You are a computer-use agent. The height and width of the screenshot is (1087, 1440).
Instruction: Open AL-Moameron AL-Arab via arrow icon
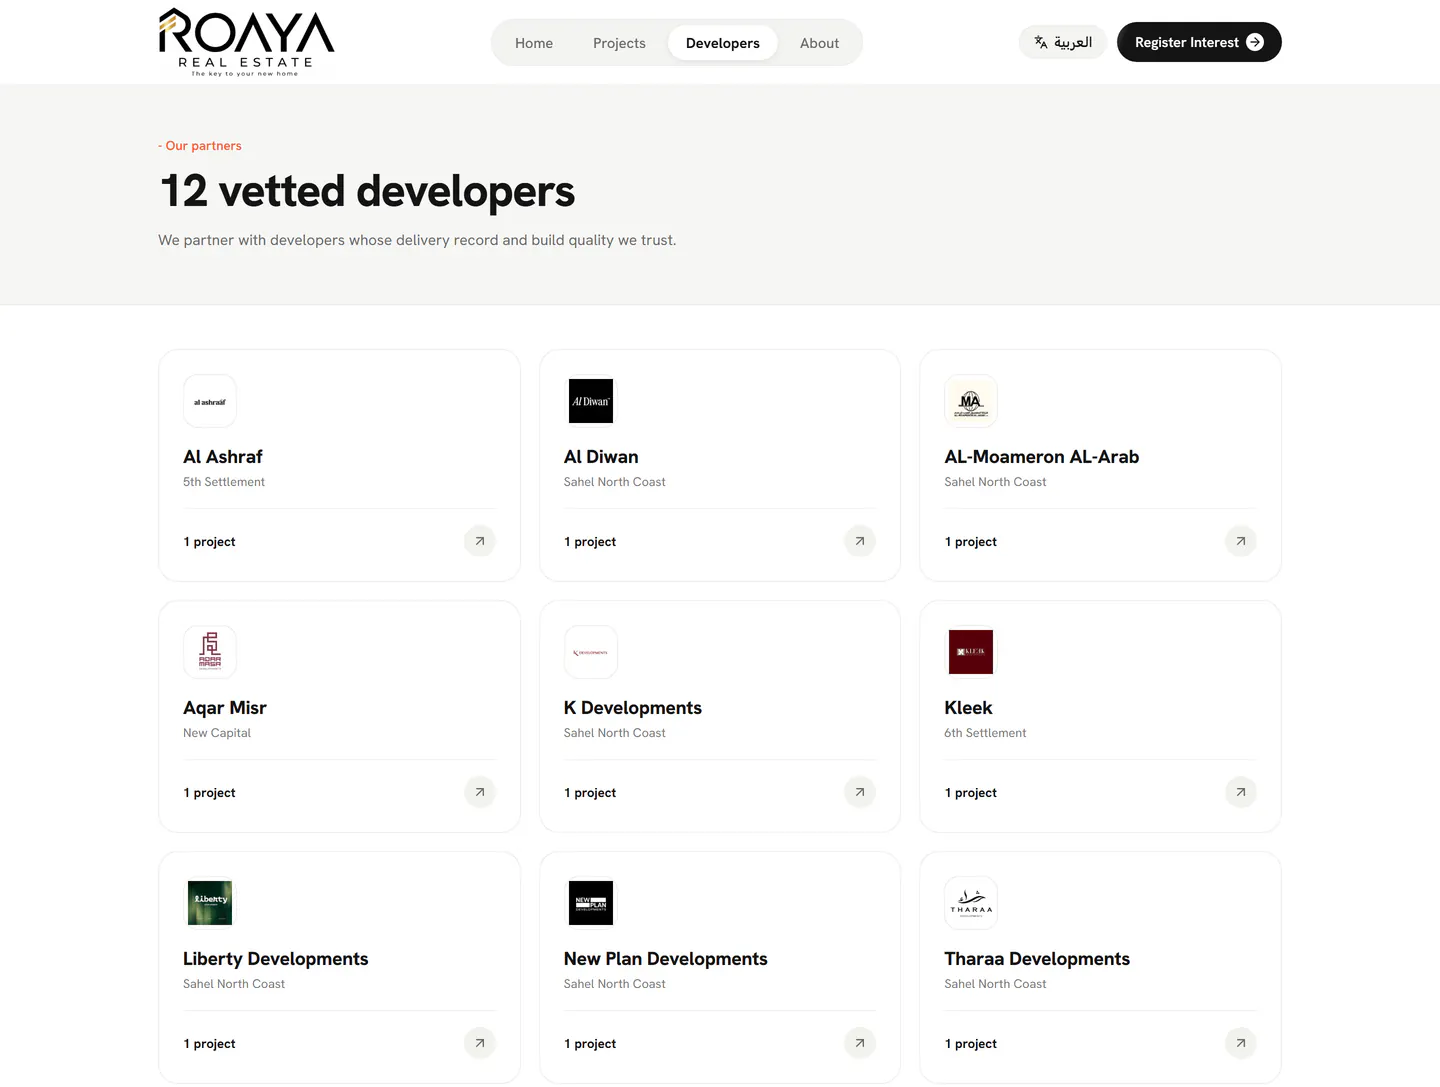click(x=1241, y=541)
